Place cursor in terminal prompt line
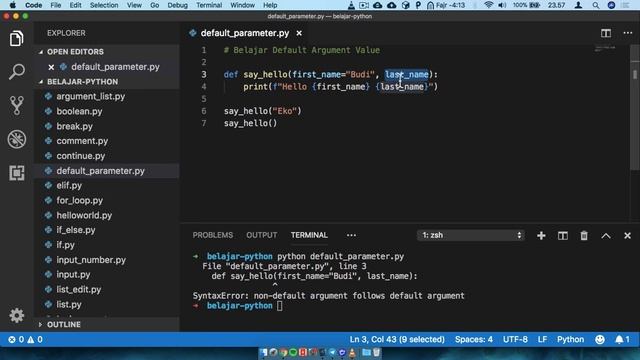 (279, 306)
